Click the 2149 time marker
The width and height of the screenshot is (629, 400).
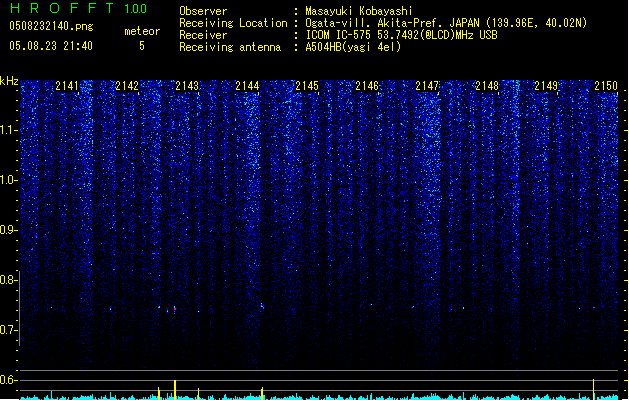point(546,86)
